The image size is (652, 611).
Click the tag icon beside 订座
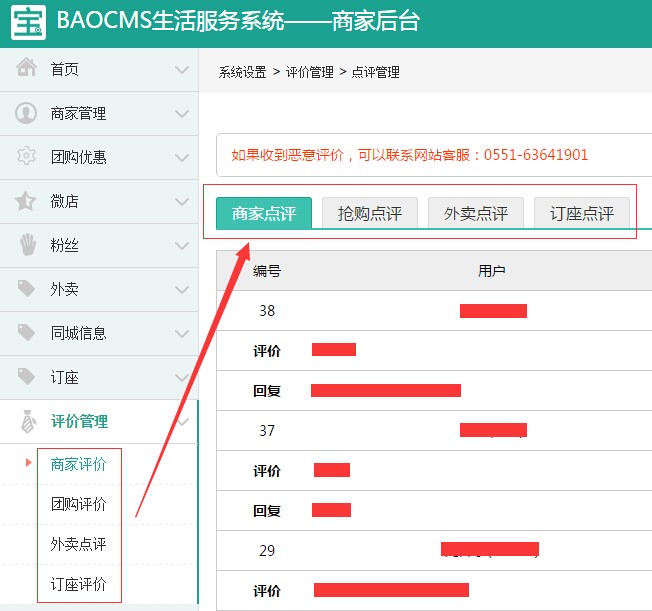(x=26, y=376)
